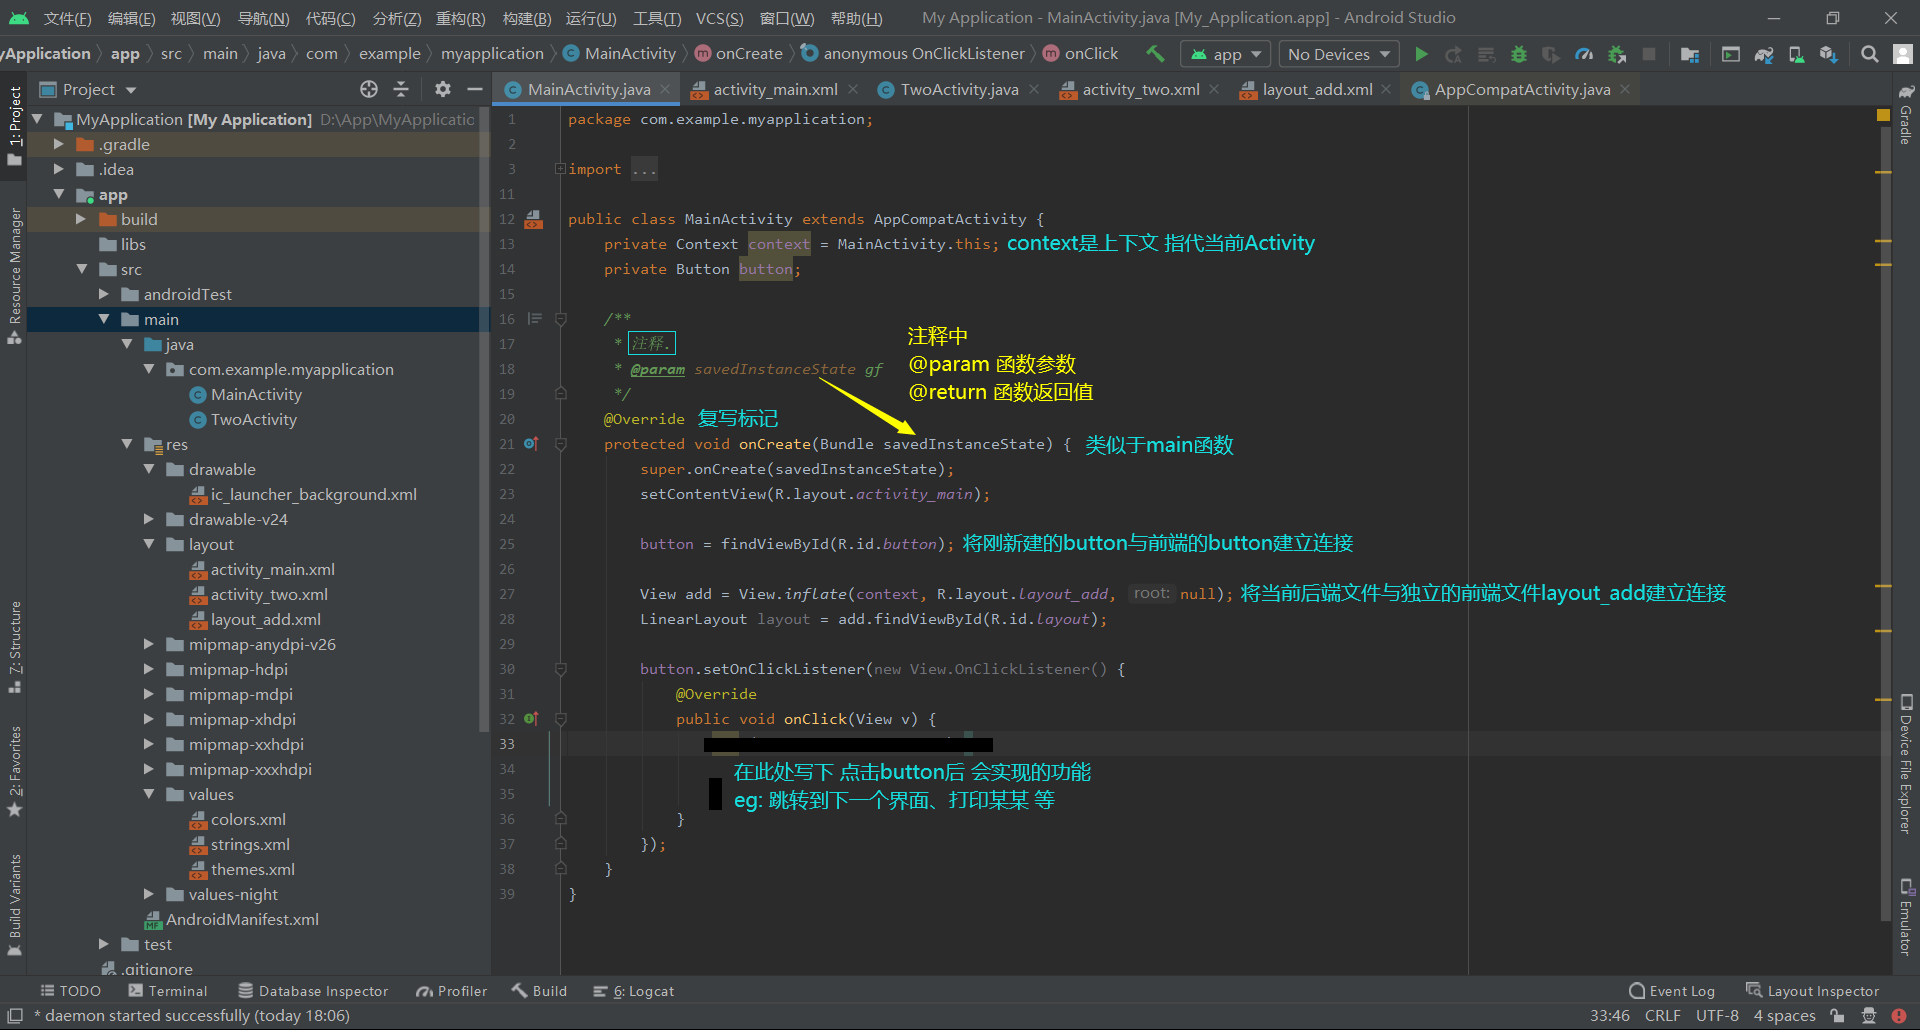Click the UTF-8 encoding in status bar
This screenshot has height=1030, width=1920.
[x=1717, y=1015]
